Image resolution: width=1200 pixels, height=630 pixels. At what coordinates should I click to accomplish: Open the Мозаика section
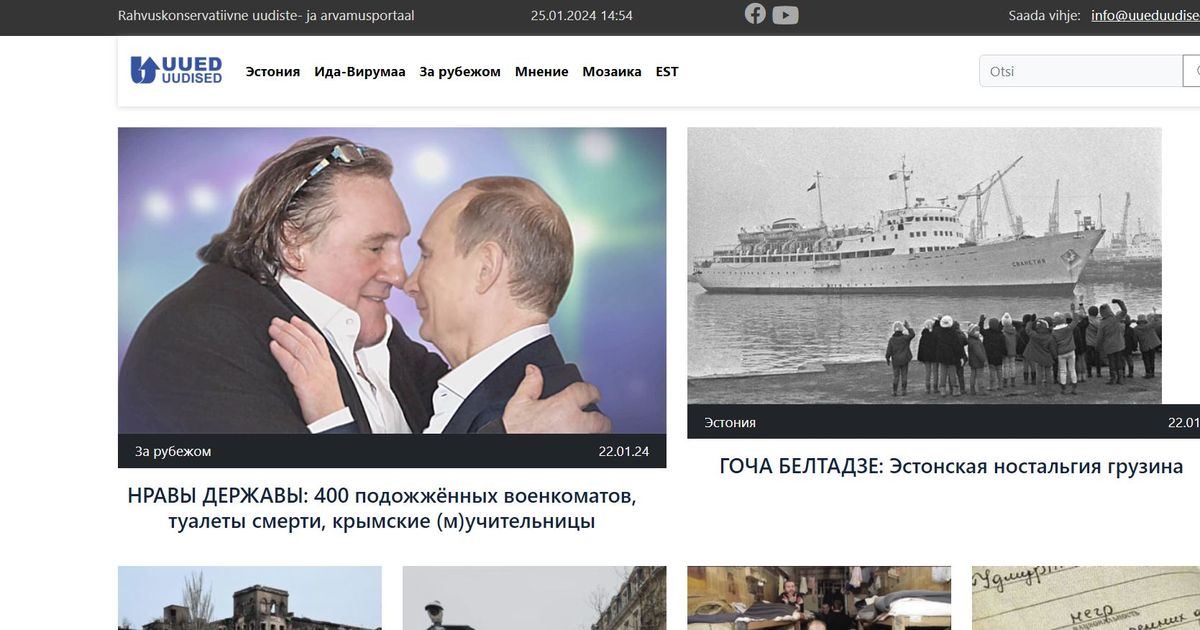pyautogui.click(x=612, y=72)
